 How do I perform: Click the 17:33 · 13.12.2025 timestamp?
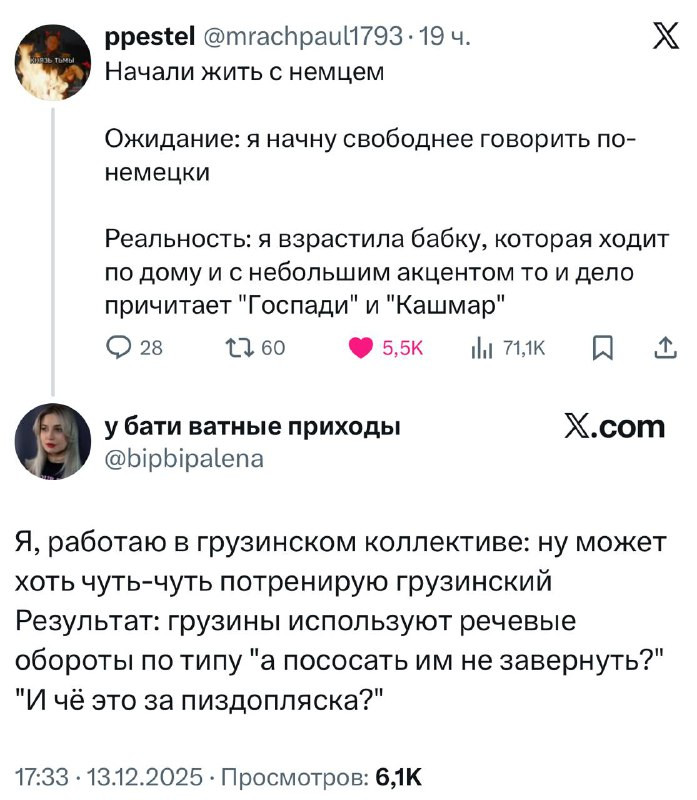[x=105, y=777]
